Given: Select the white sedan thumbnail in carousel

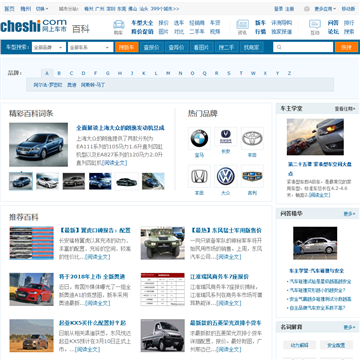Looking at the screenshot, I should 47,181.
